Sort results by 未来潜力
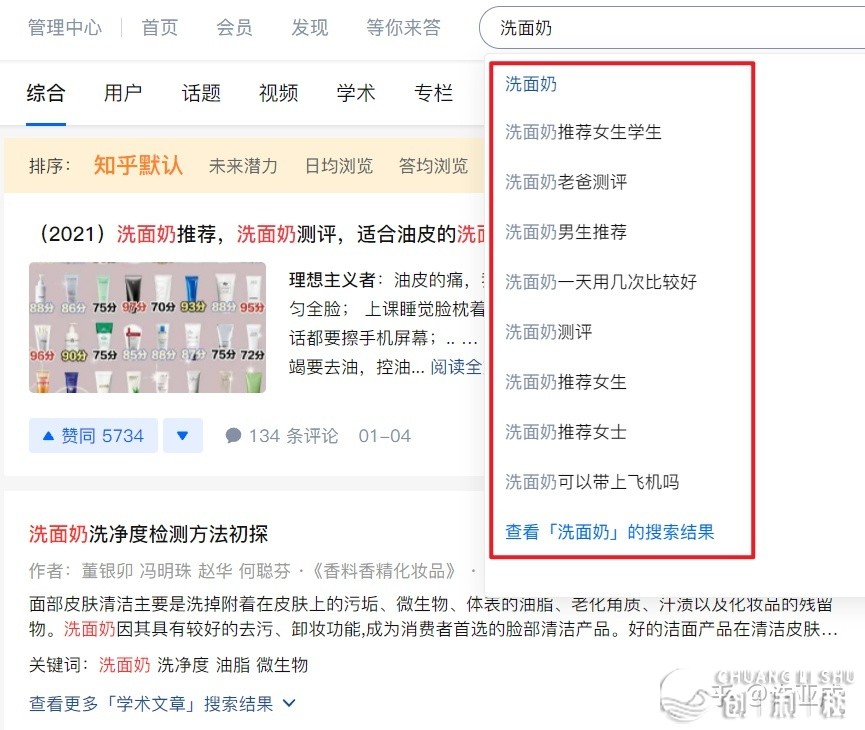The image size is (865, 730). (x=243, y=166)
